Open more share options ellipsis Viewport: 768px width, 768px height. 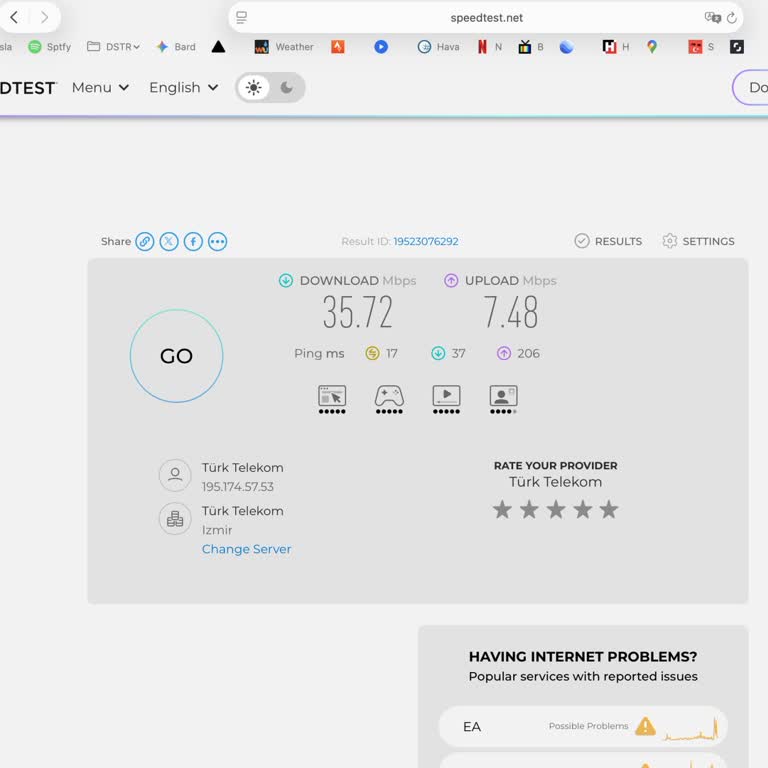point(217,241)
